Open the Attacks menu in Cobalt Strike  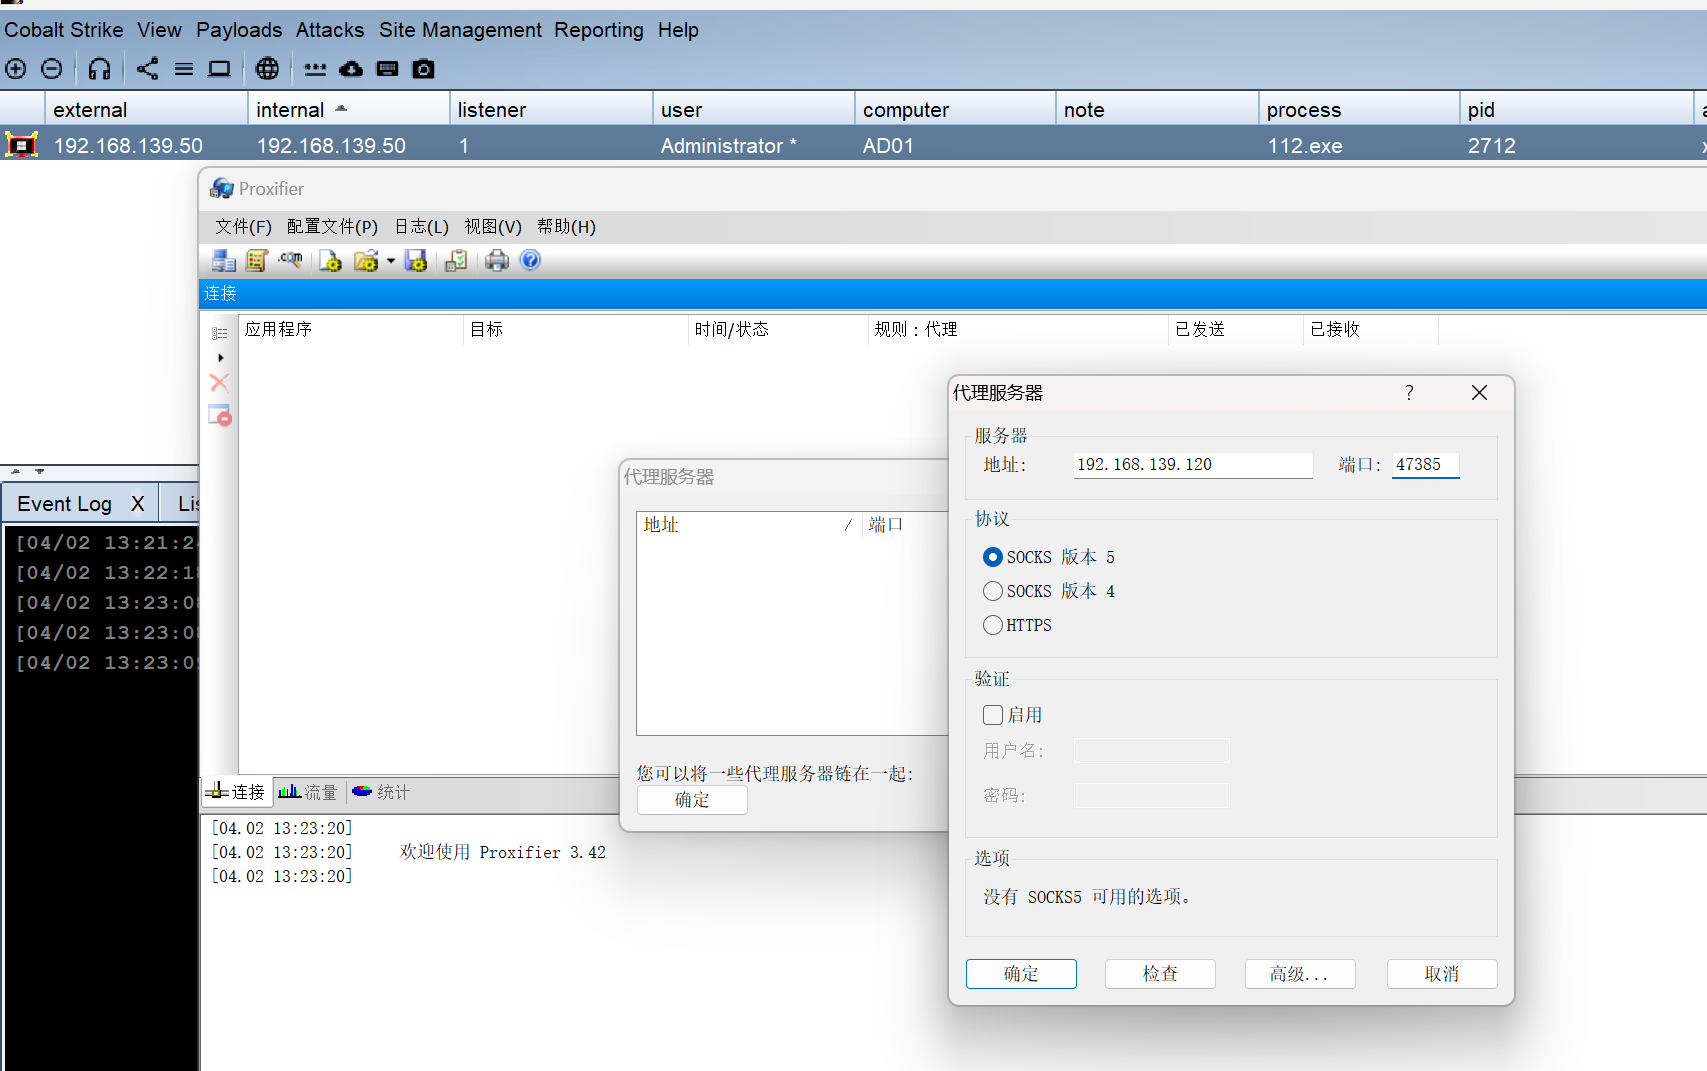(x=329, y=30)
